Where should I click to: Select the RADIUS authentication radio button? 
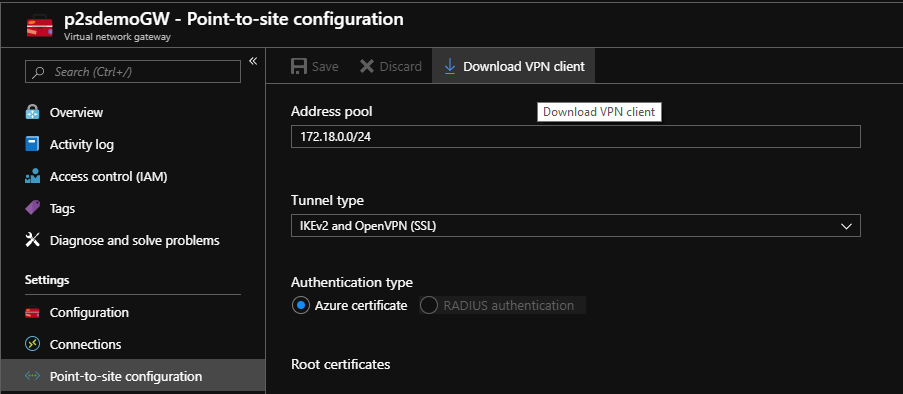(428, 305)
